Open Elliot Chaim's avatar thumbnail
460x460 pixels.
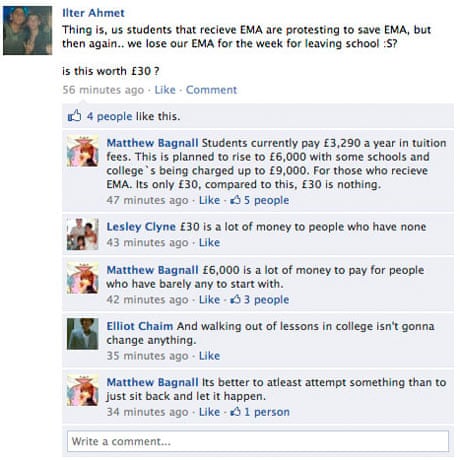[x=82, y=334]
